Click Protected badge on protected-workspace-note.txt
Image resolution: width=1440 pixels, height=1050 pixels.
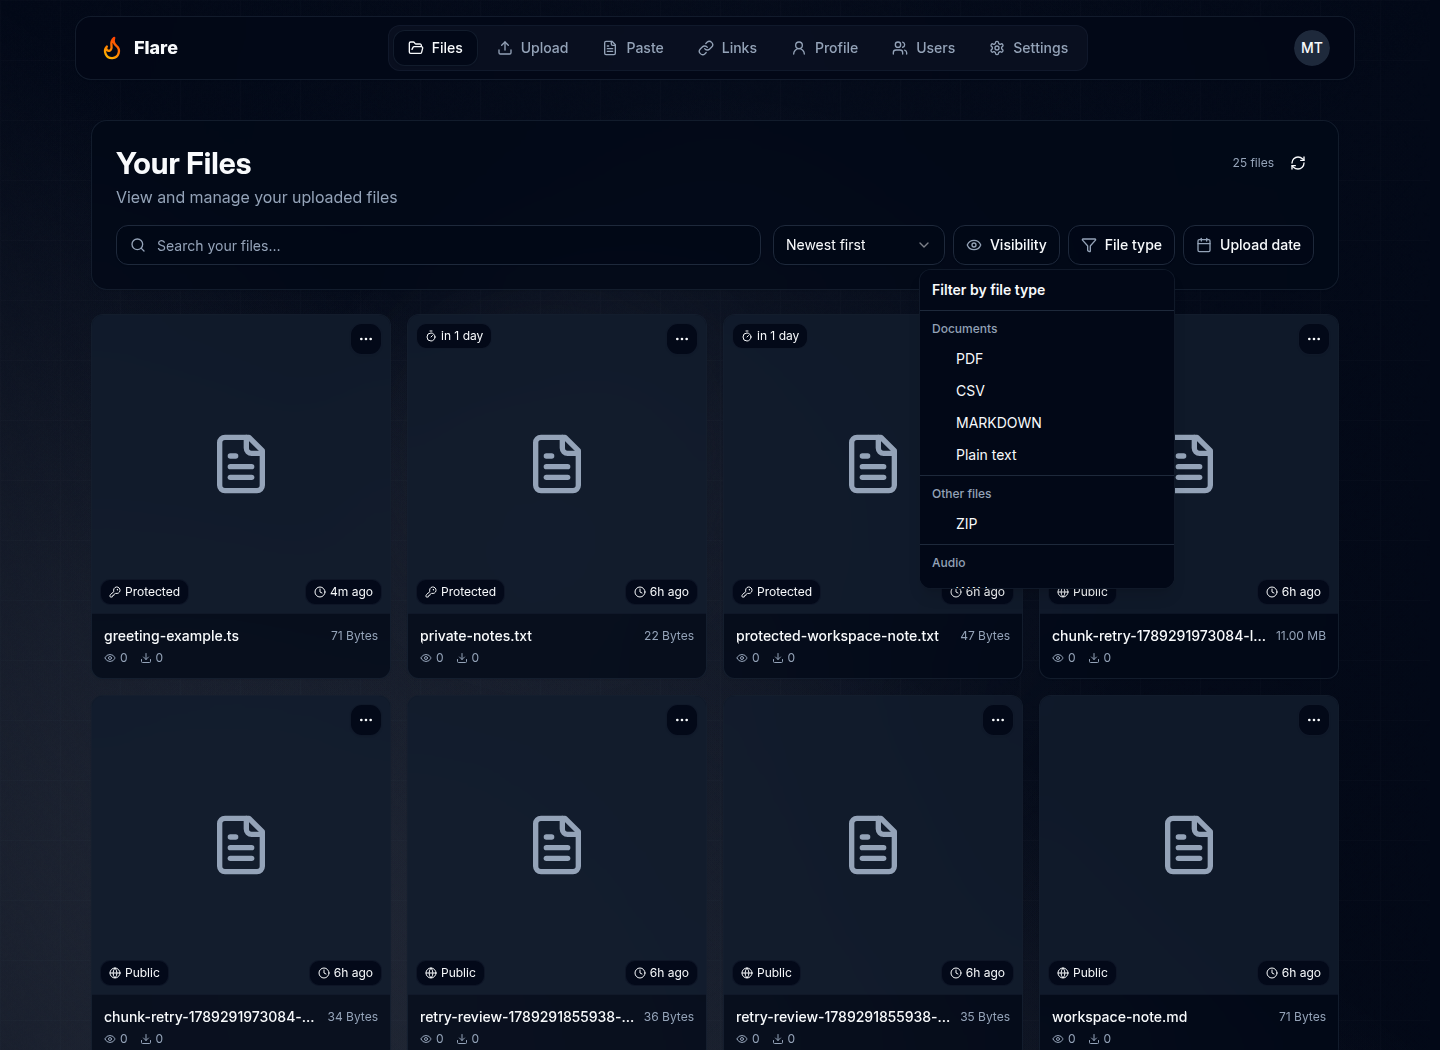tap(777, 592)
